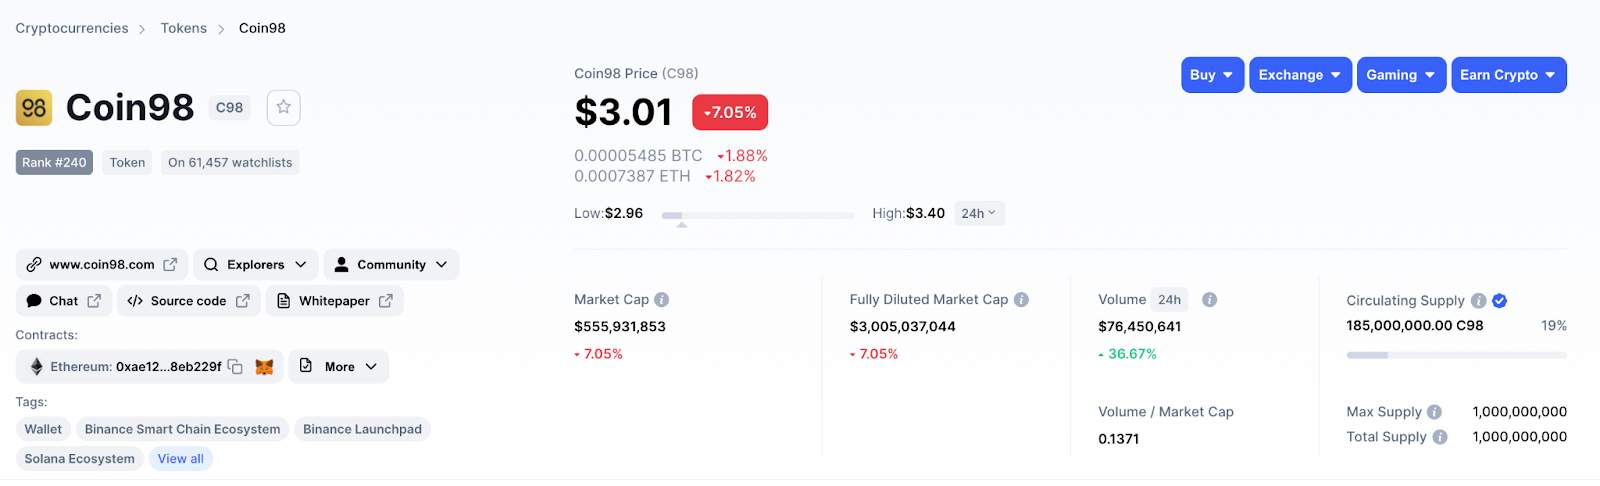The width and height of the screenshot is (1600, 486).
Task: Open the 24h price range selector
Action: (979, 213)
